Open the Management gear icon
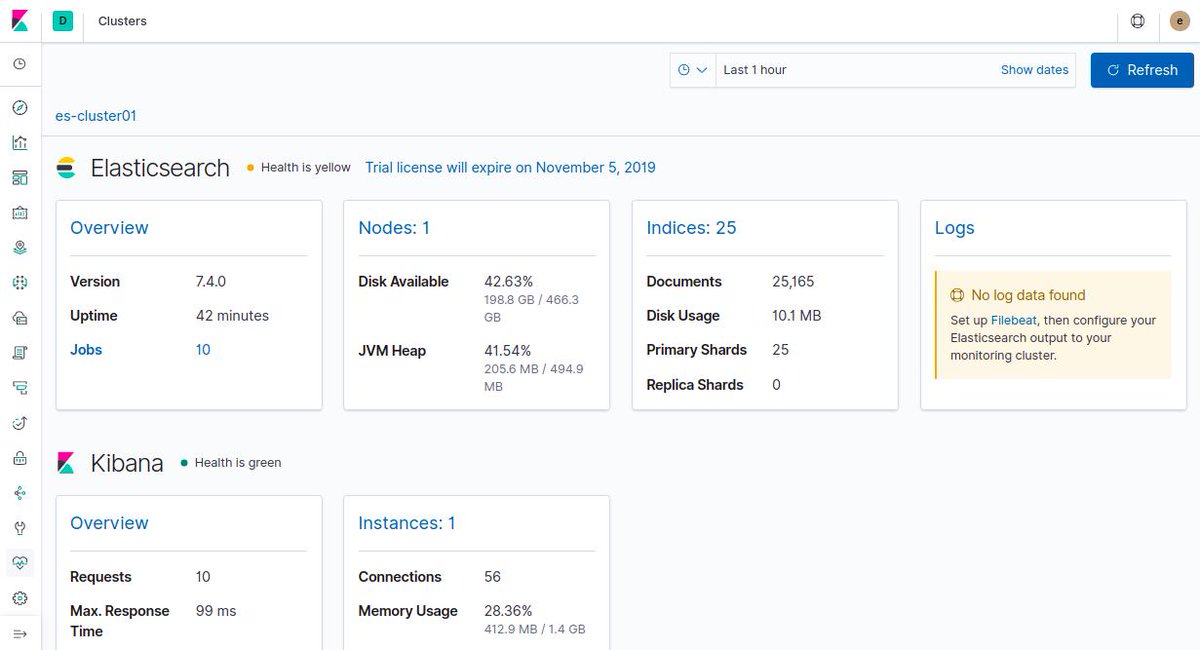This screenshot has height=650, width=1200. pos(20,598)
